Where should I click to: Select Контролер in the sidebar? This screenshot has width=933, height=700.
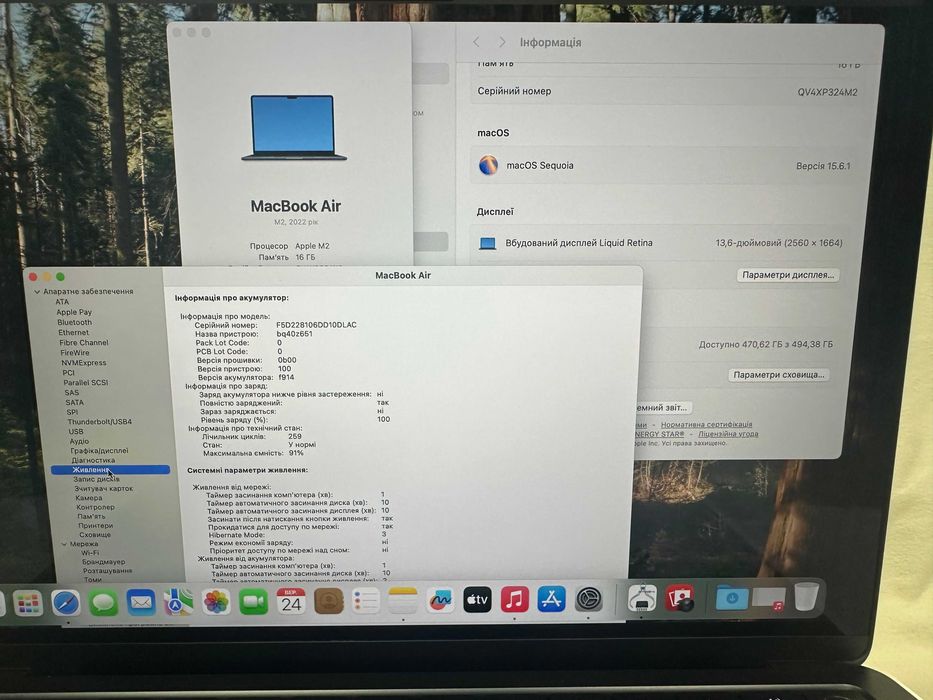95,507
